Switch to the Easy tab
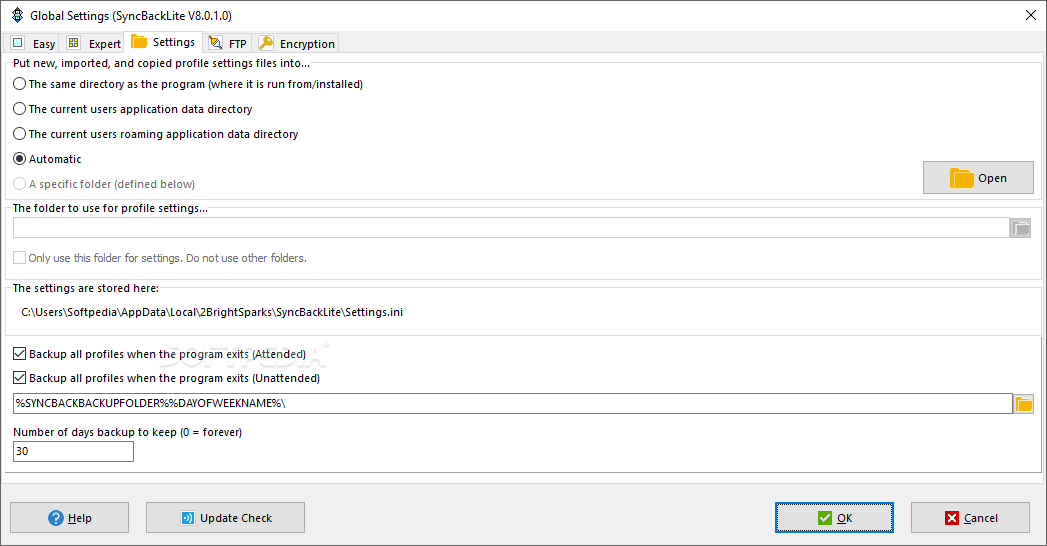The image size is (1047, 546). click(33, 43)
